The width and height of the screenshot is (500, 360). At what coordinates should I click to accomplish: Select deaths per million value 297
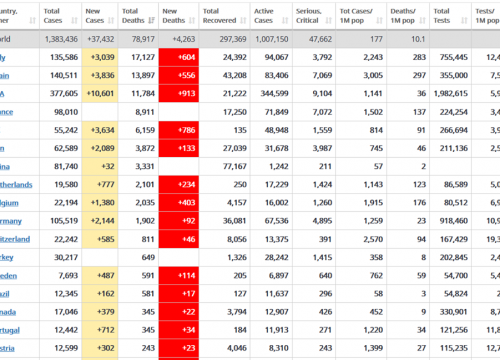(419, 75)
